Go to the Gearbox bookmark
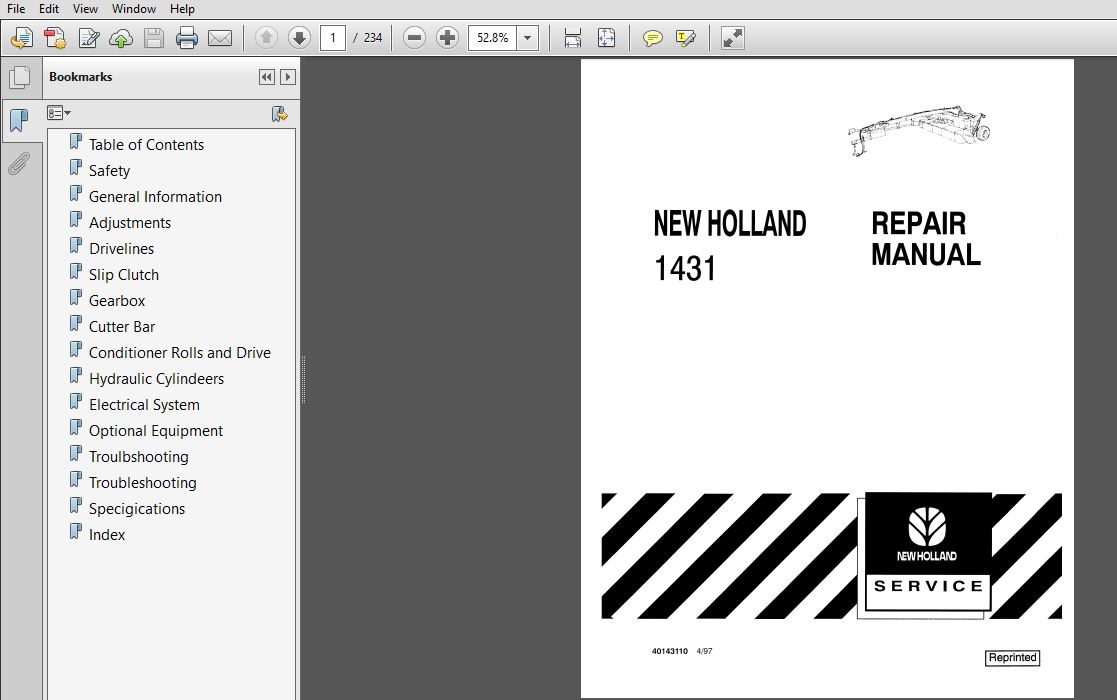1117x700 pixels. pyautogui.click(x=117, y=301)
